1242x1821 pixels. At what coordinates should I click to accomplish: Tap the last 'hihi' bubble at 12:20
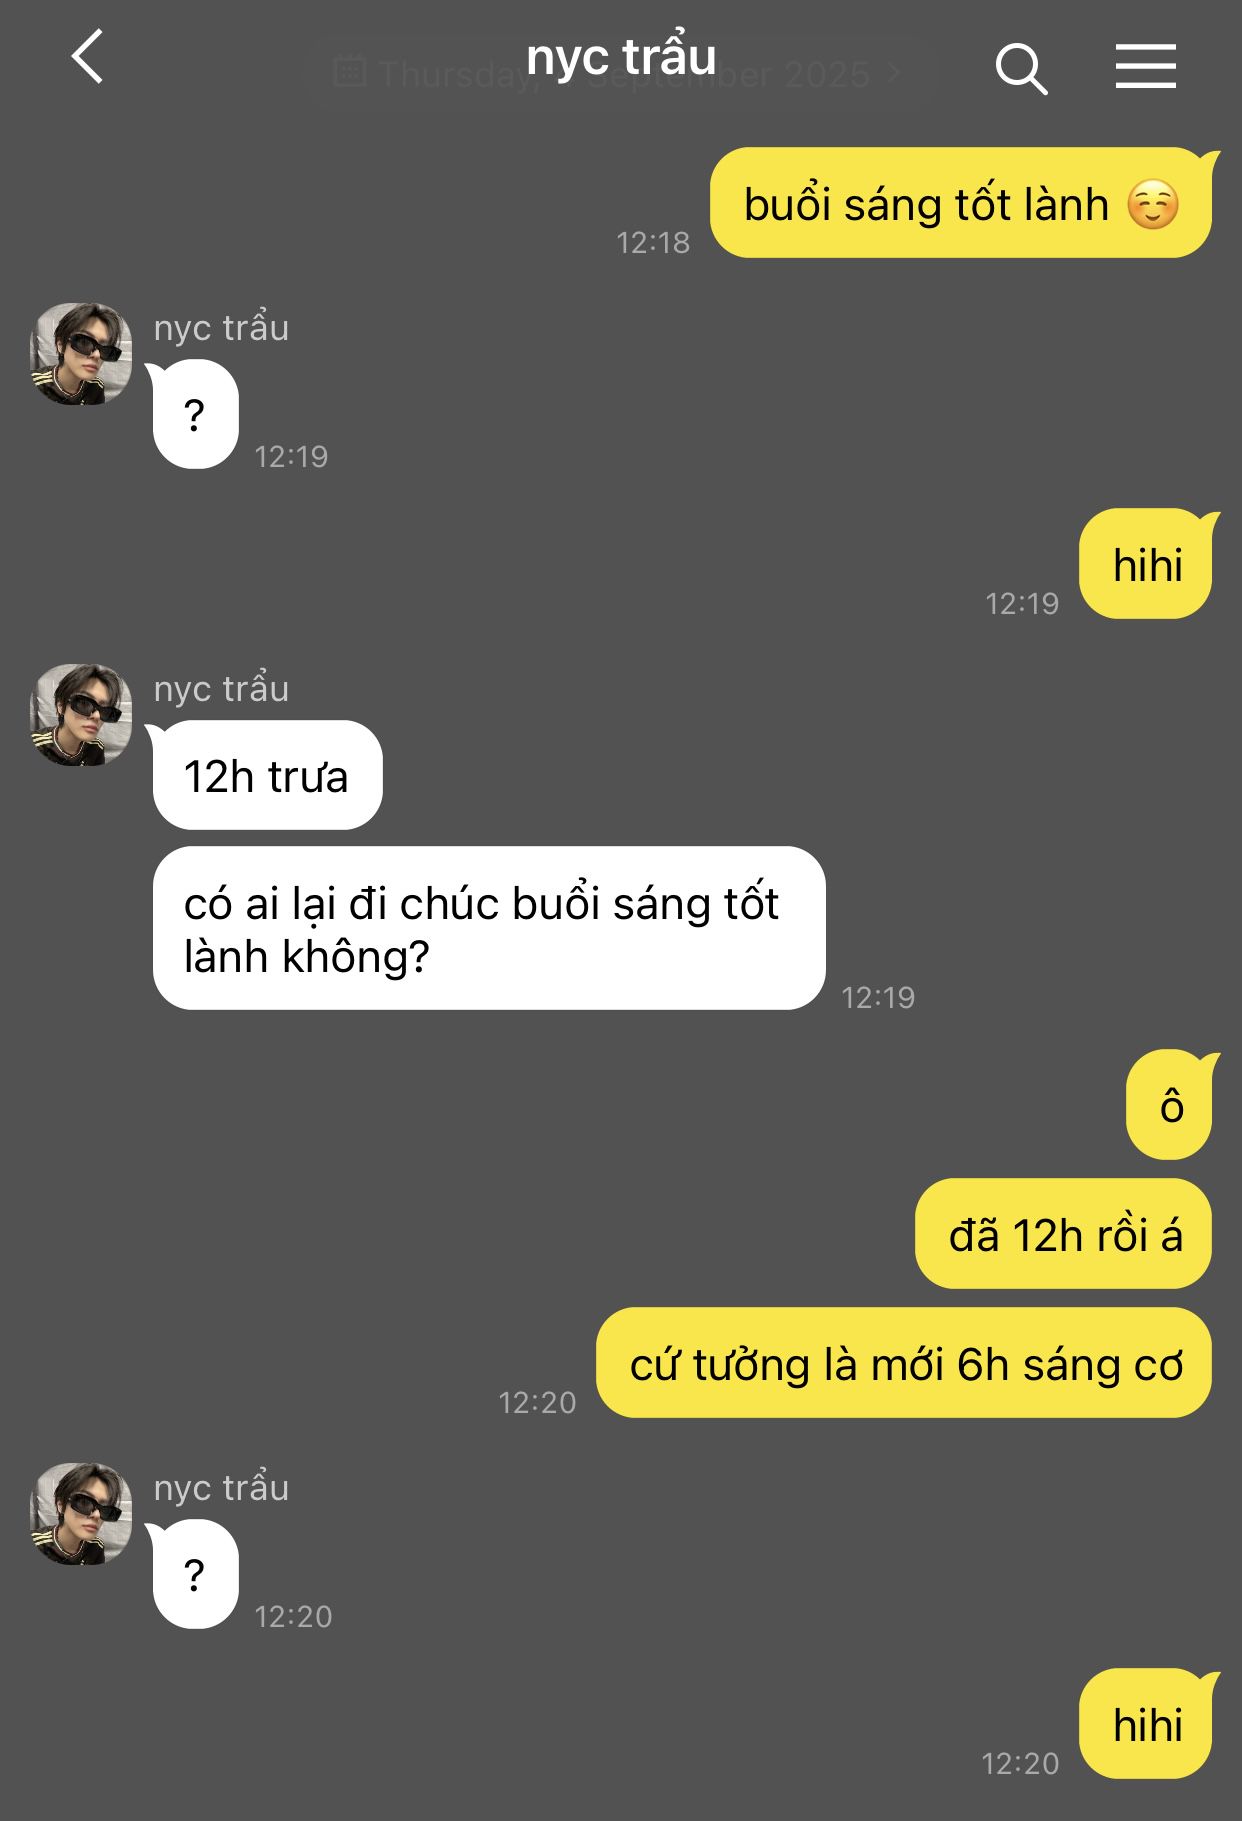coord(1146,1724)
